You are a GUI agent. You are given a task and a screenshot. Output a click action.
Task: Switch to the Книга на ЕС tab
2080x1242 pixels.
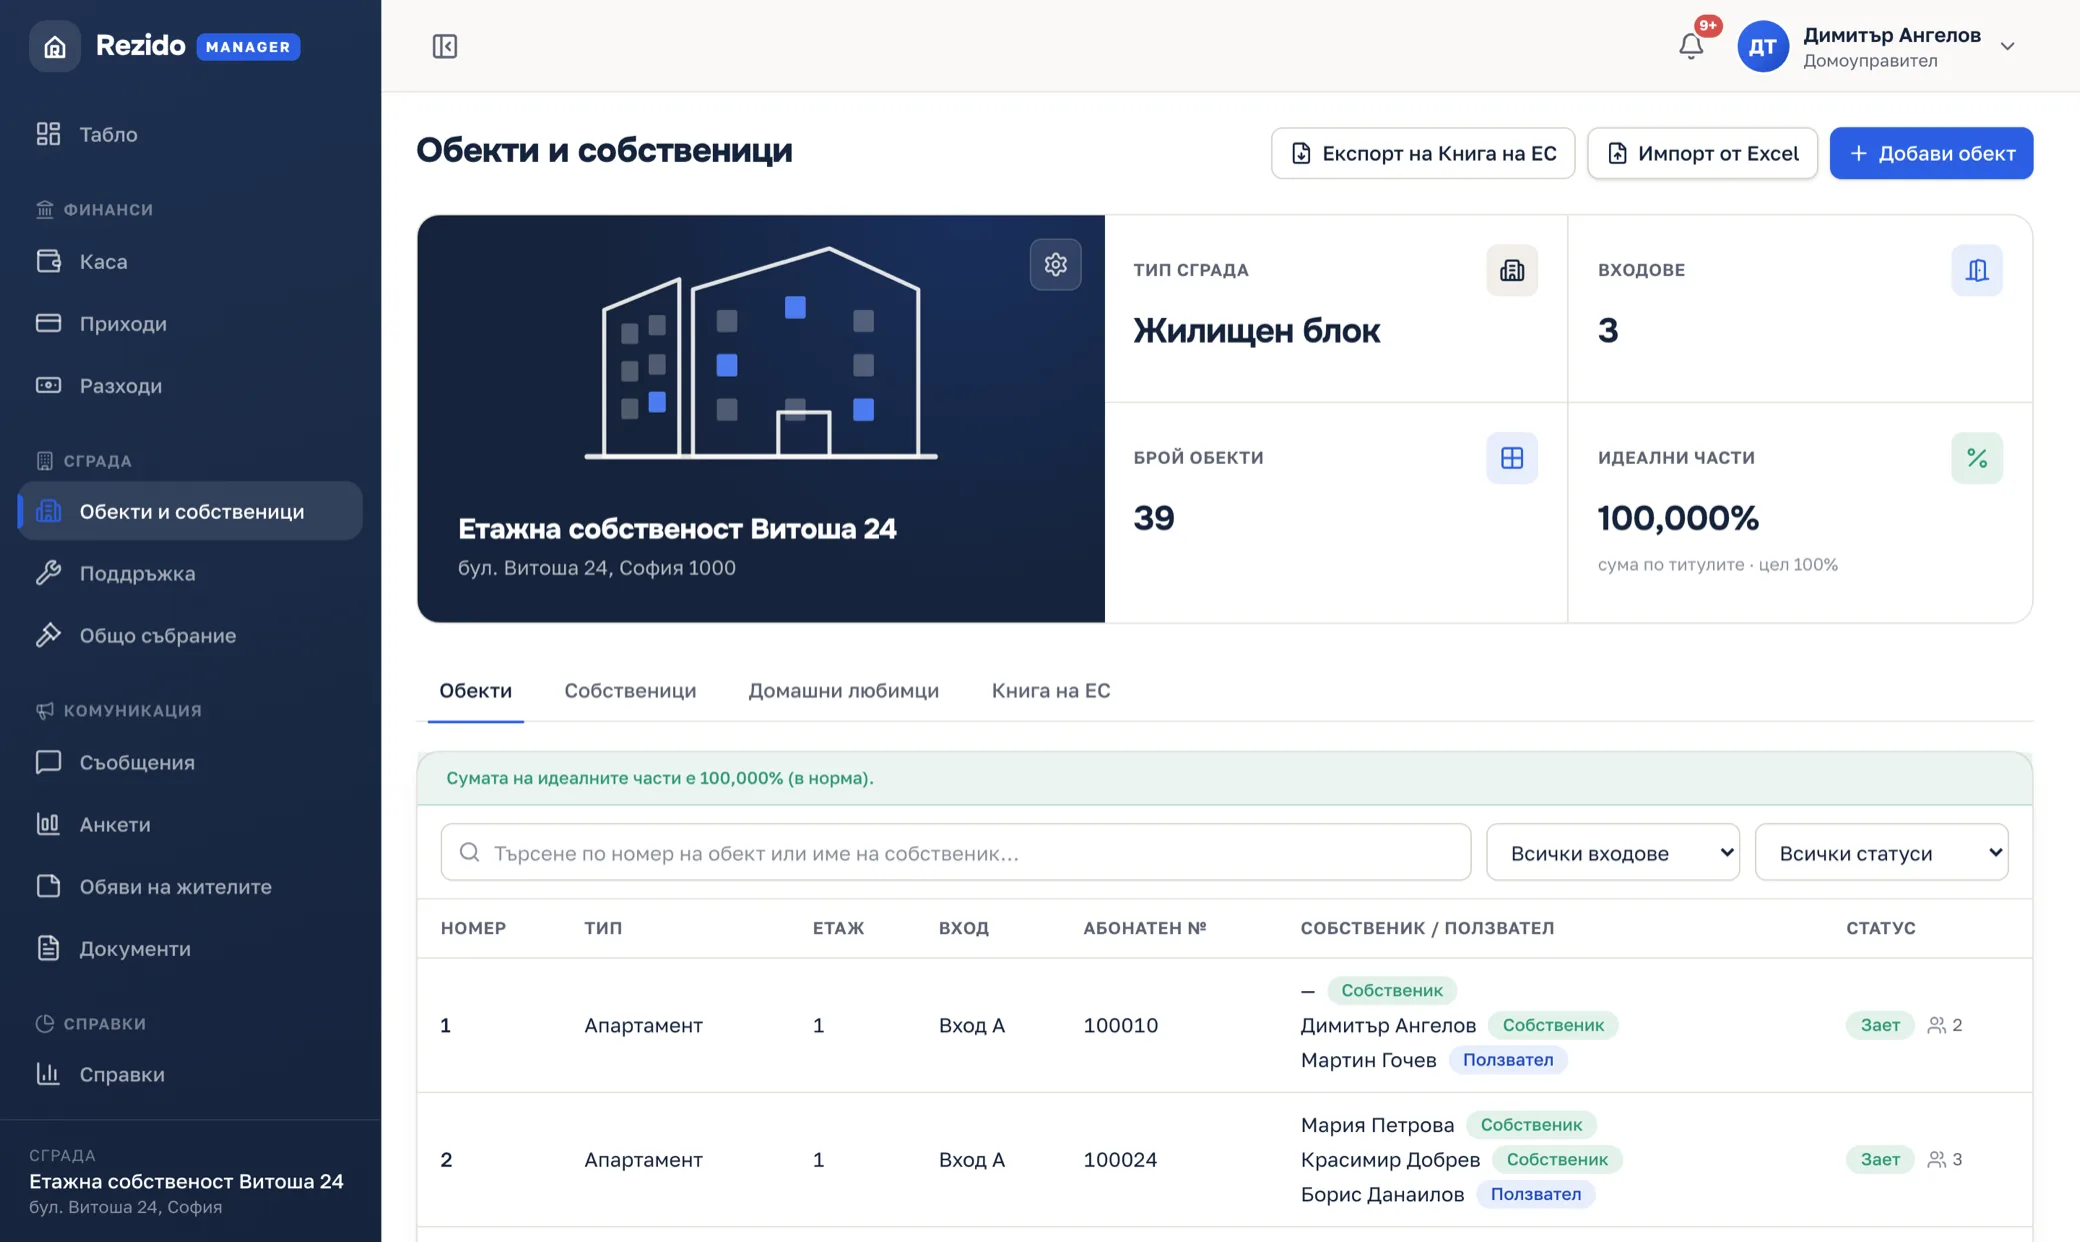1050,691
